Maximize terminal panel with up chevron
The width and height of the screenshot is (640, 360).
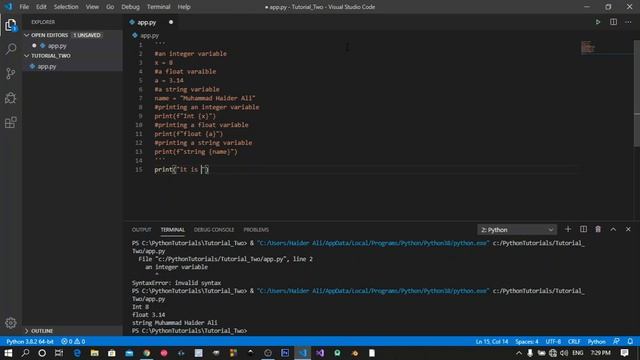[613, 229]
